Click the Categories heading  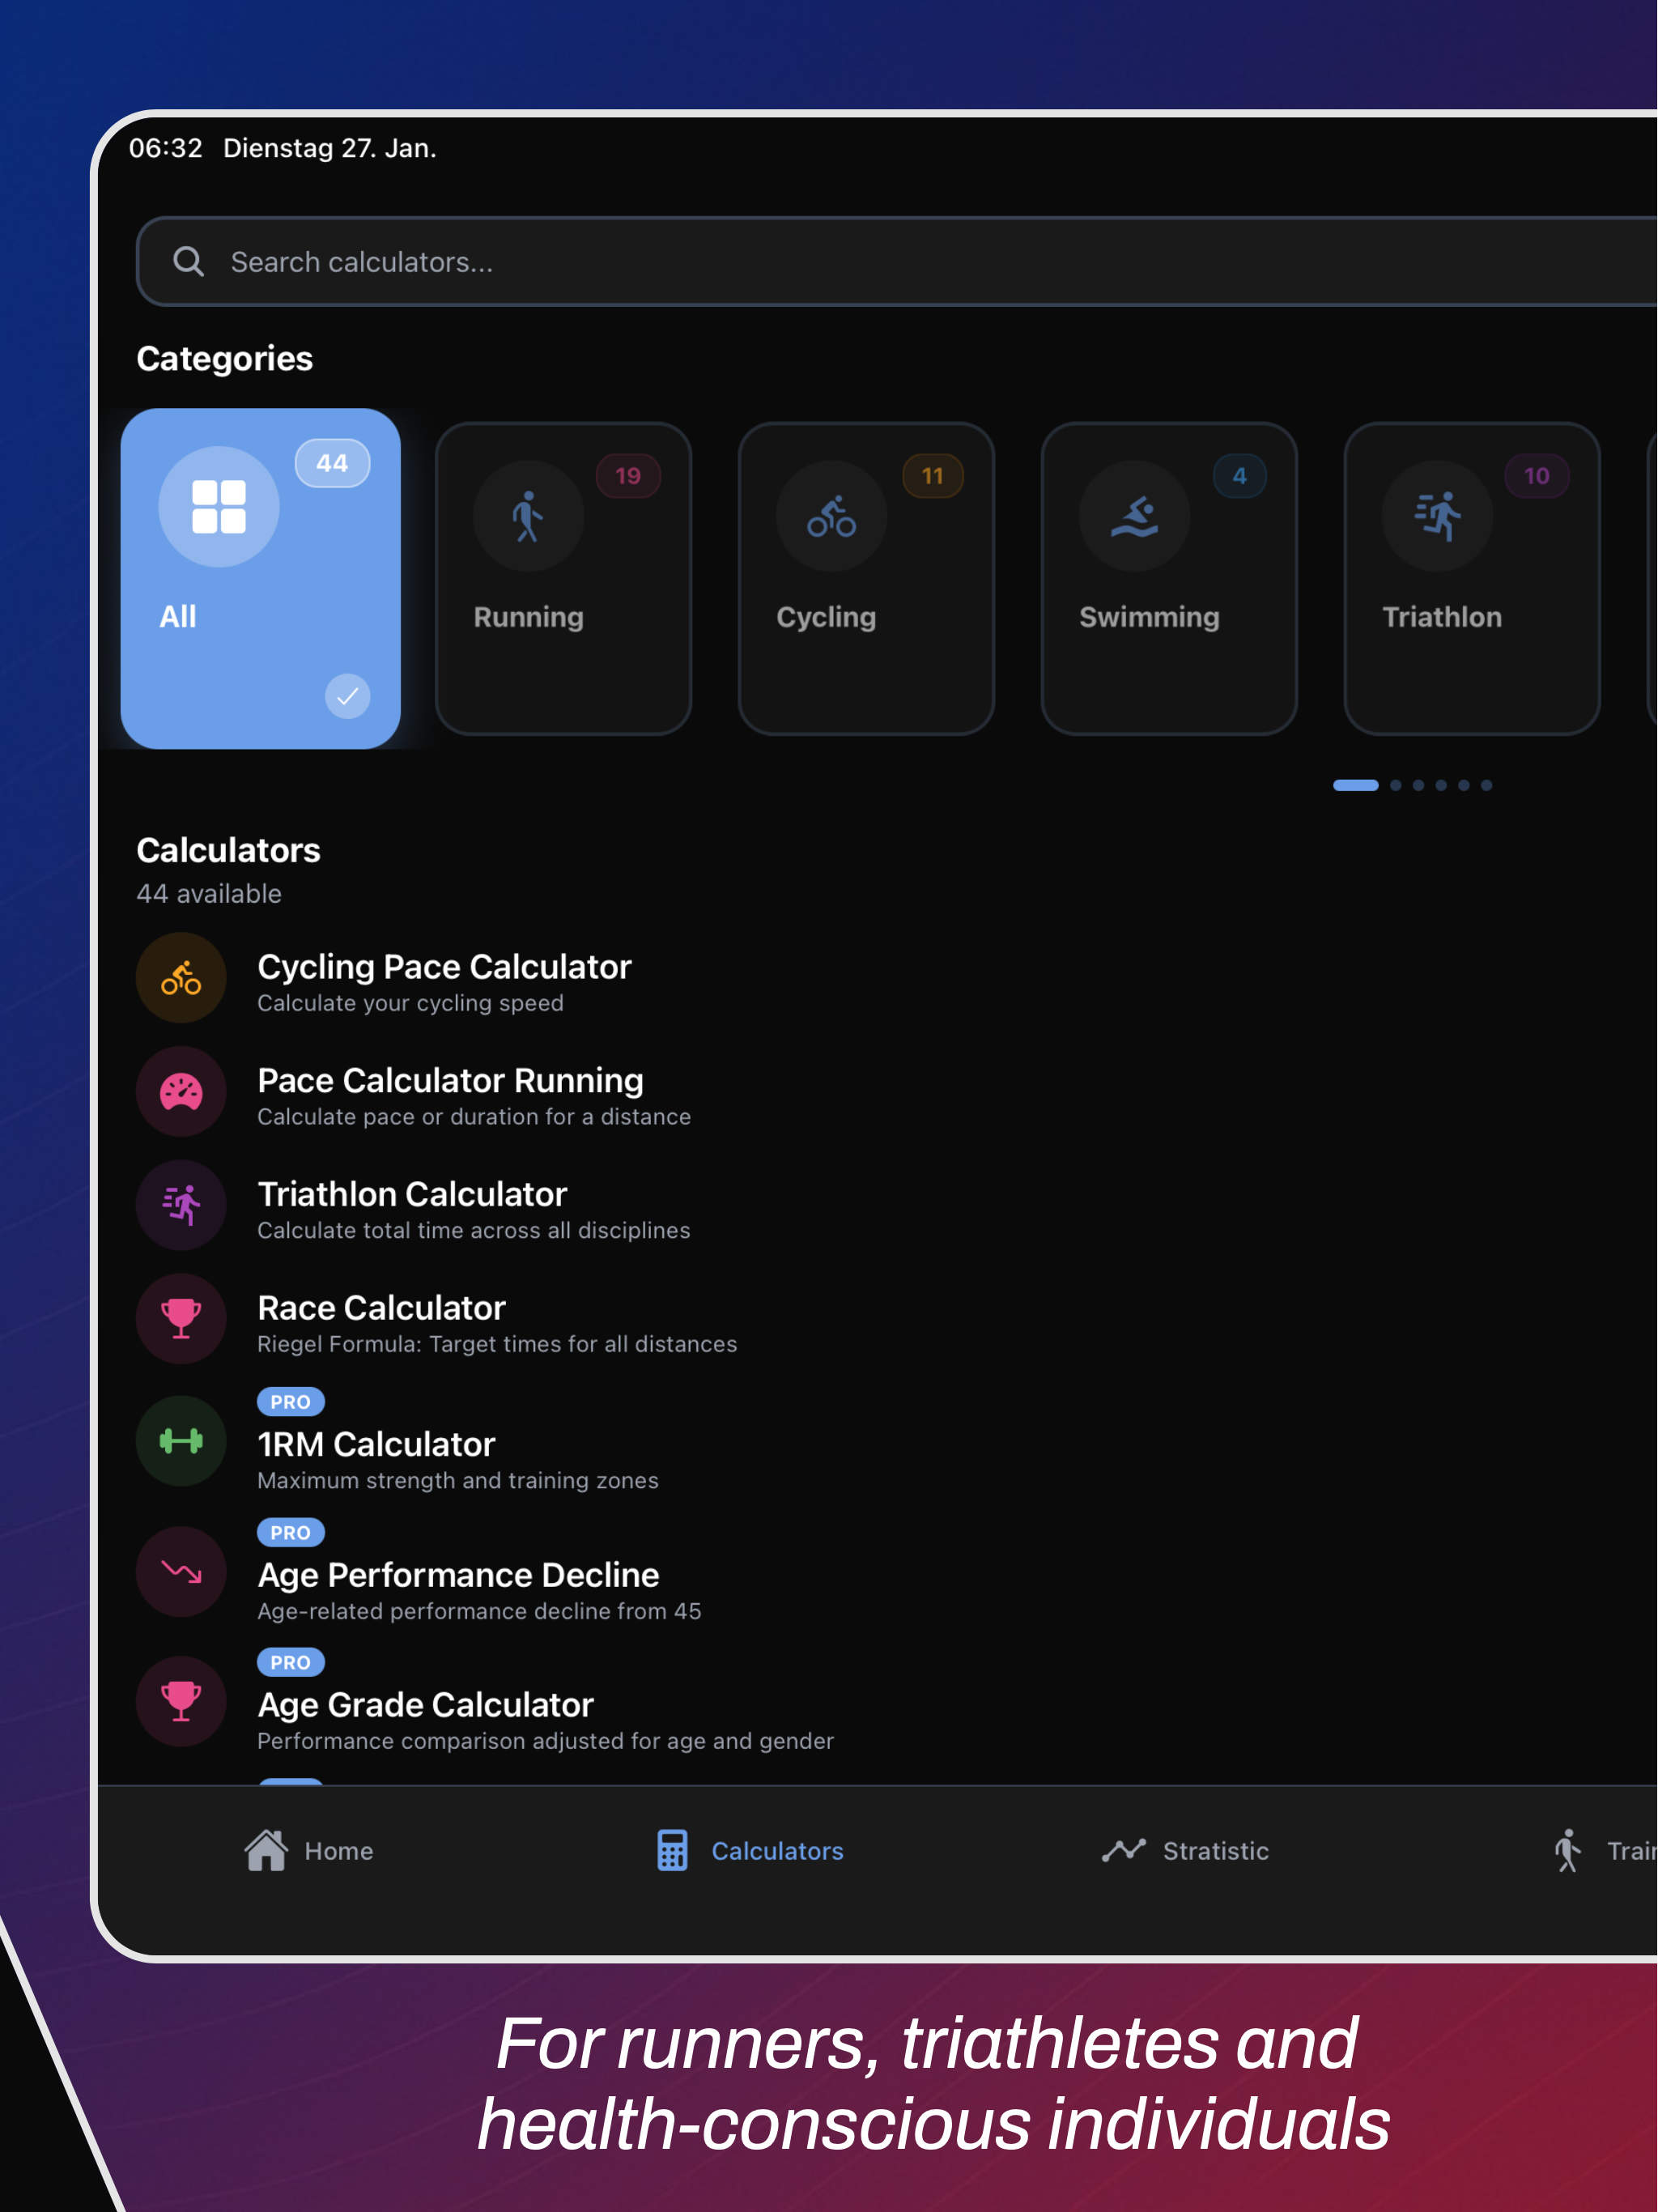click(224, 359)
